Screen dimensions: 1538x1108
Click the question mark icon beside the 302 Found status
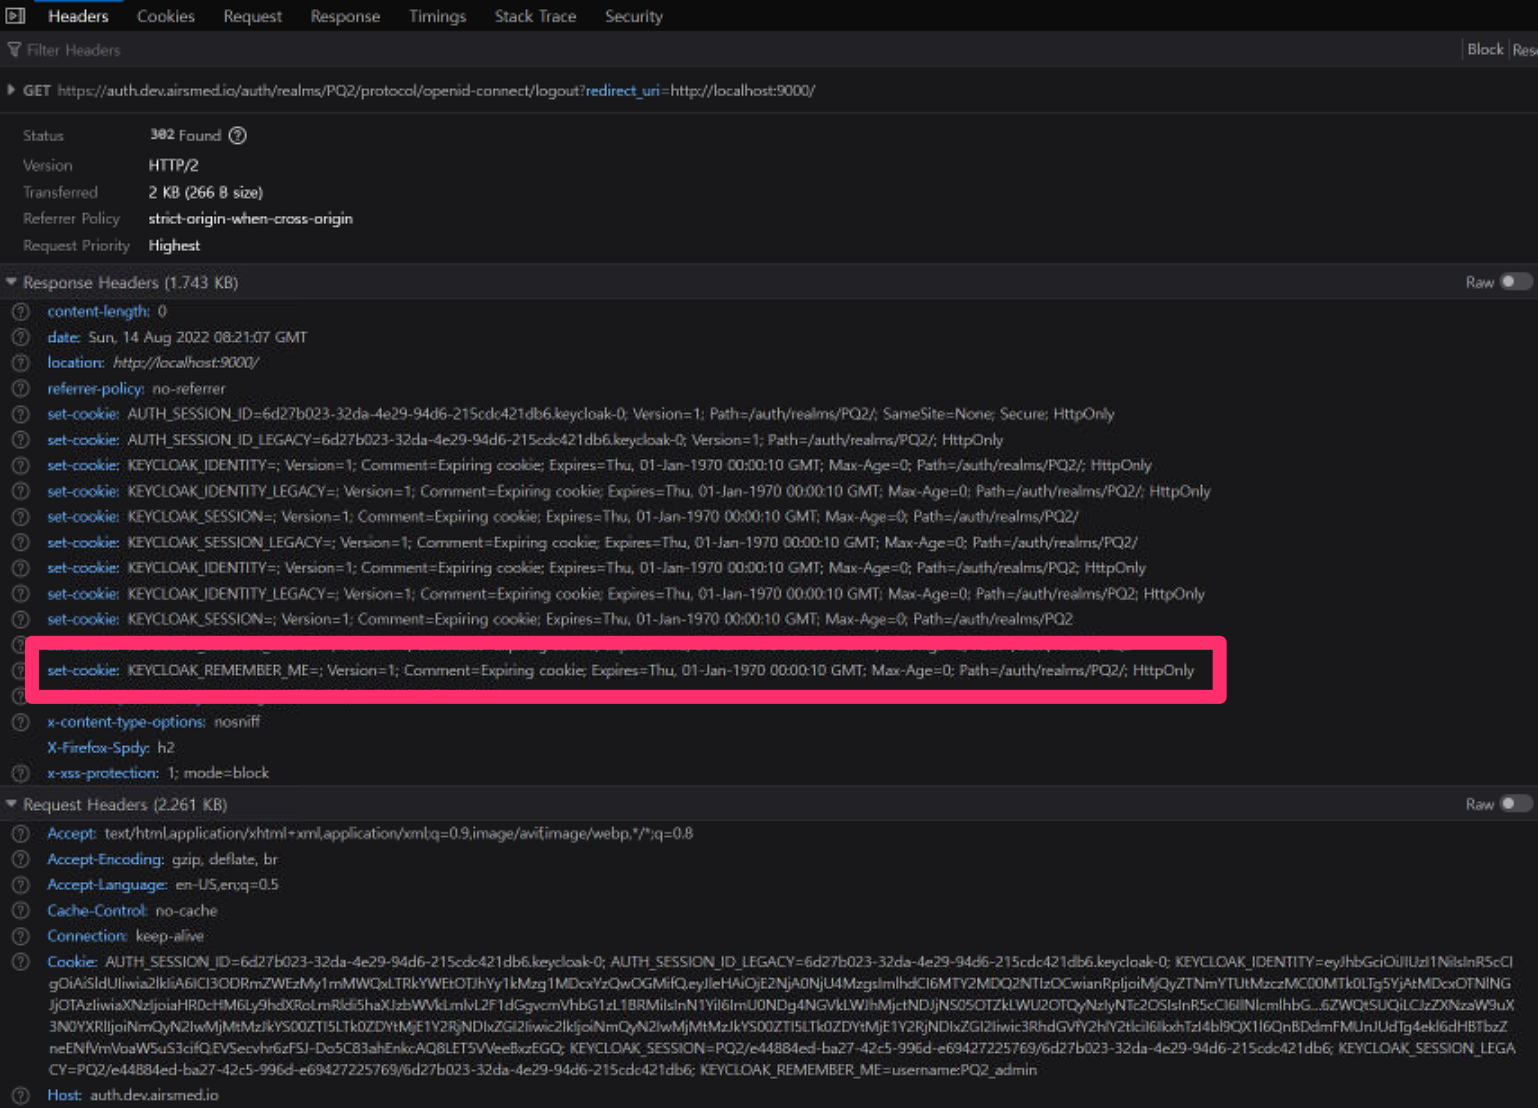237,135
